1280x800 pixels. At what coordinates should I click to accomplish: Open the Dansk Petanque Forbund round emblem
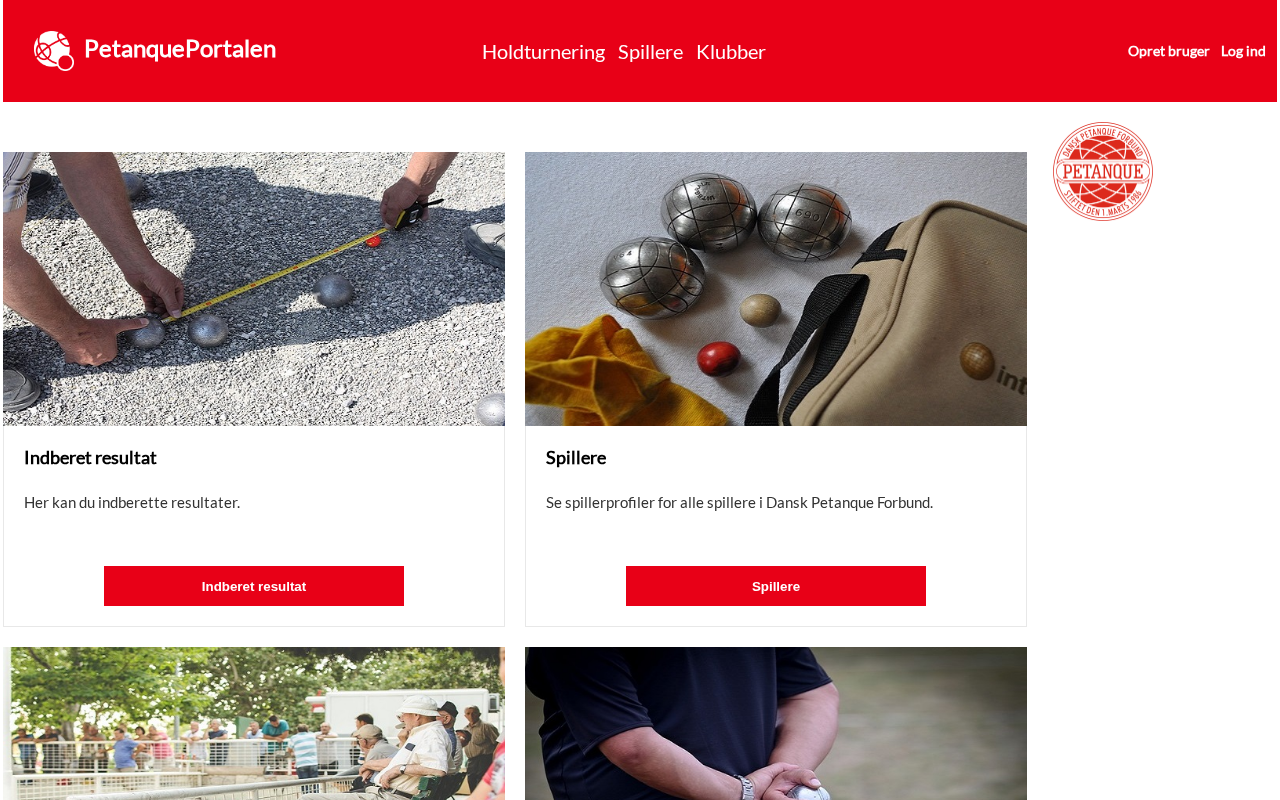click(x=1103, y=171)
